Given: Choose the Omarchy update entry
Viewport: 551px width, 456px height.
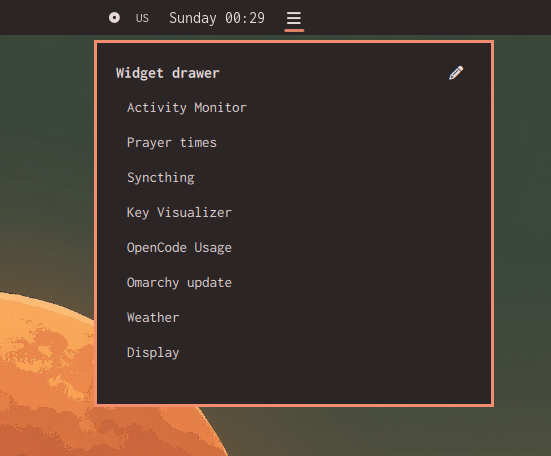Looking at the screenshot, I should [179, 283].
